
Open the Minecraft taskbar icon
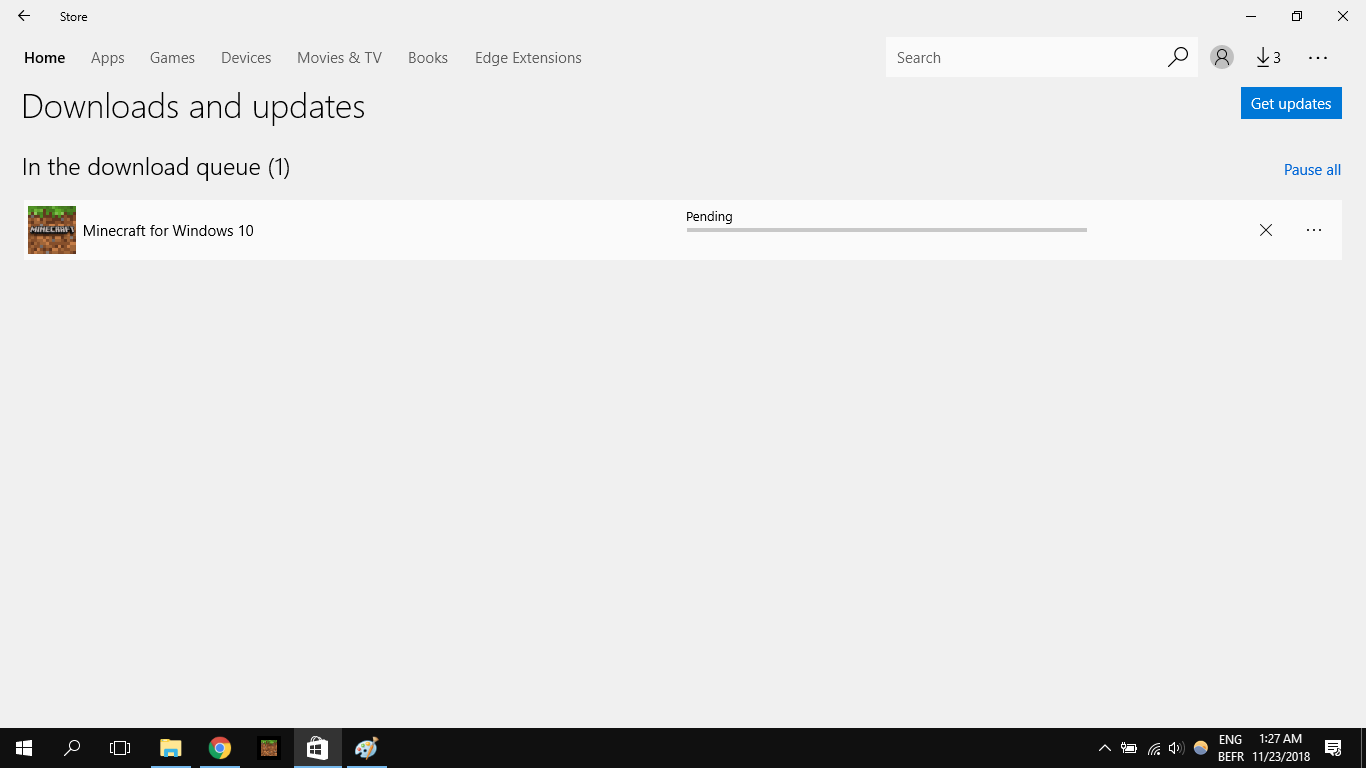[x=269, y=748]
